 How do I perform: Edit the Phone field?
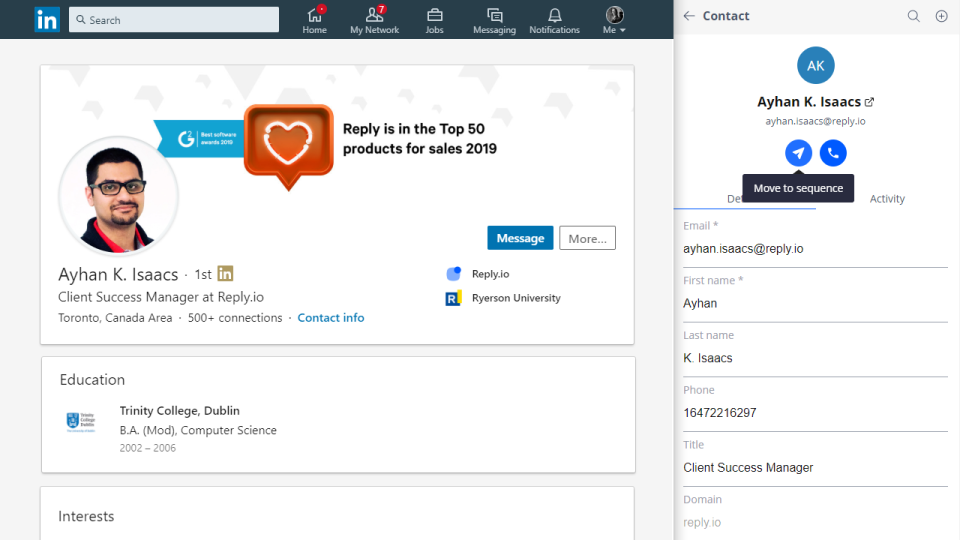coord(815,413)
